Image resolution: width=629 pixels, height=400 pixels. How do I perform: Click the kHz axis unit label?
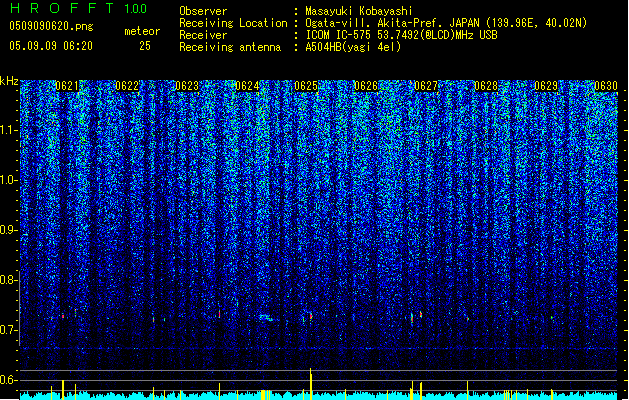(9, 81)
